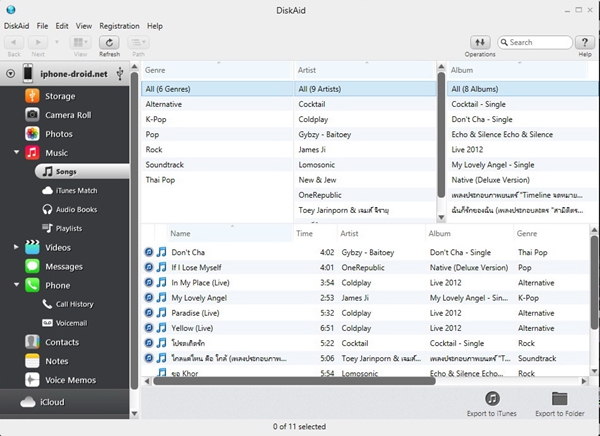
Task: Sort songs by Time column header
Action: point(315,234)
